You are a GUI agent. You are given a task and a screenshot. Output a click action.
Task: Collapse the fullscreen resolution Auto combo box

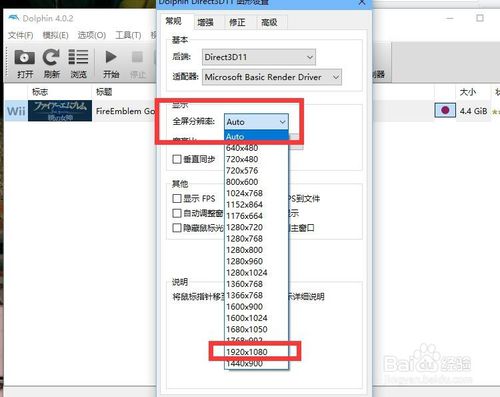pos(256,122)
